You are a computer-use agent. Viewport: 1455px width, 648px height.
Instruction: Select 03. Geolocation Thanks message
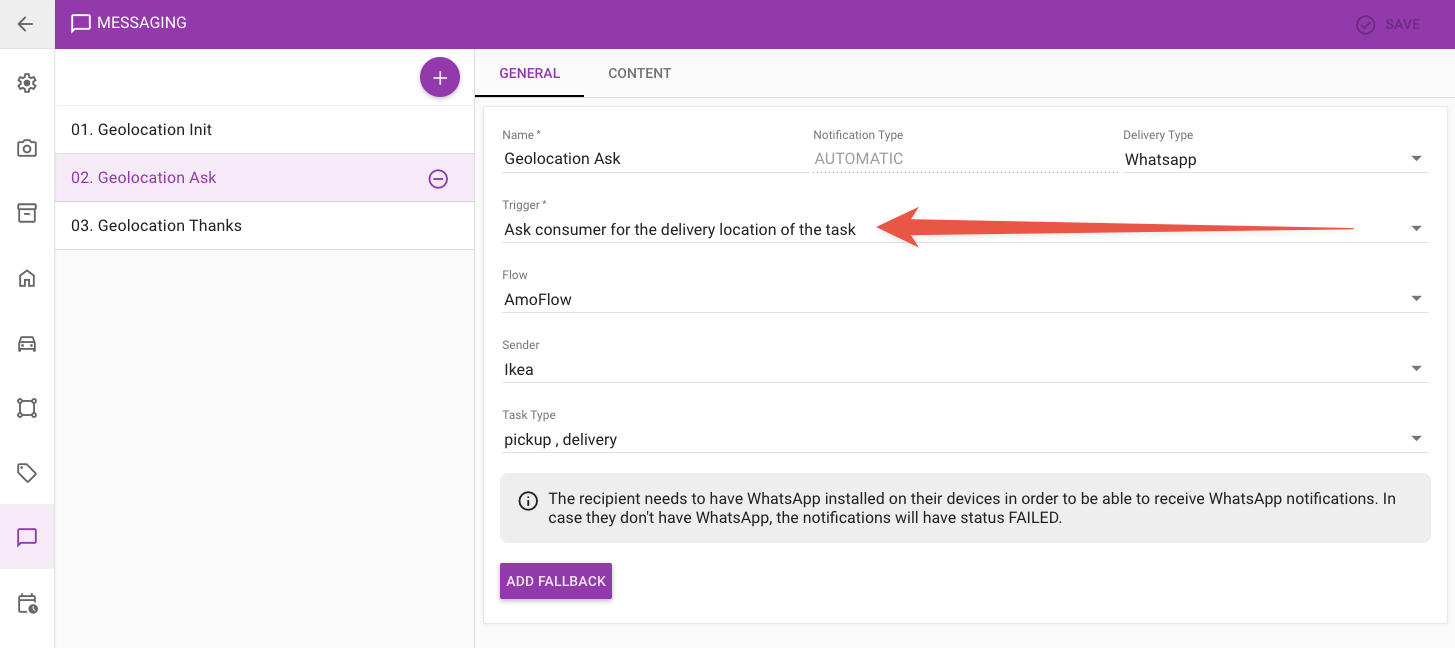tap(265, 226)
